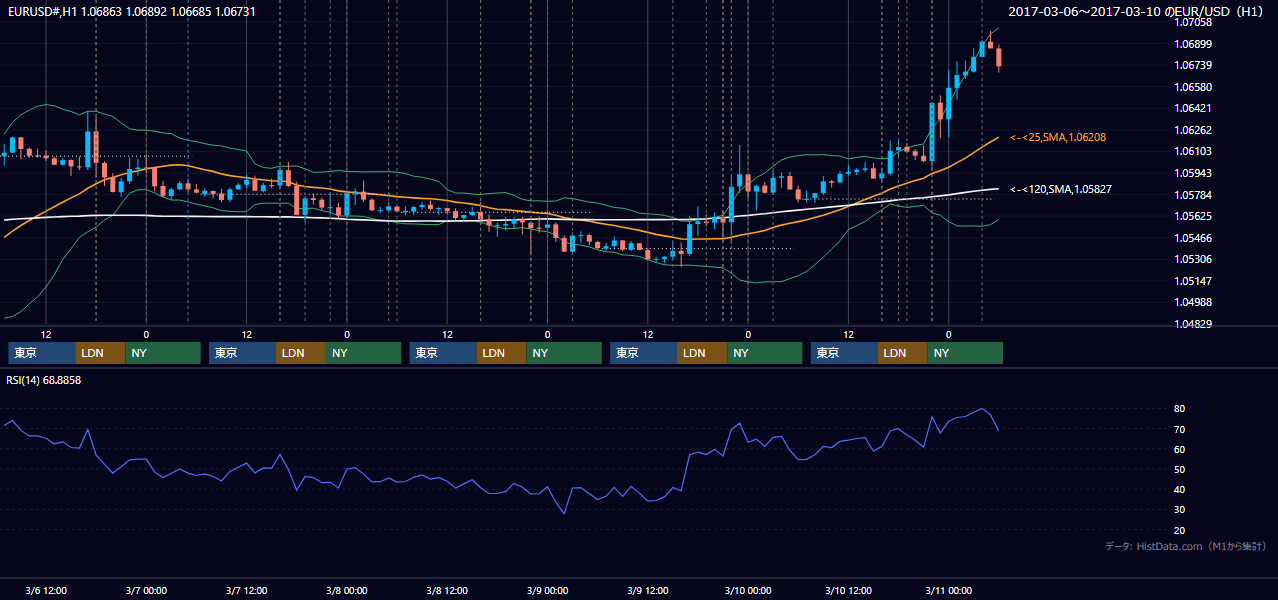Click RSI axis level 80

[1180, 409]
